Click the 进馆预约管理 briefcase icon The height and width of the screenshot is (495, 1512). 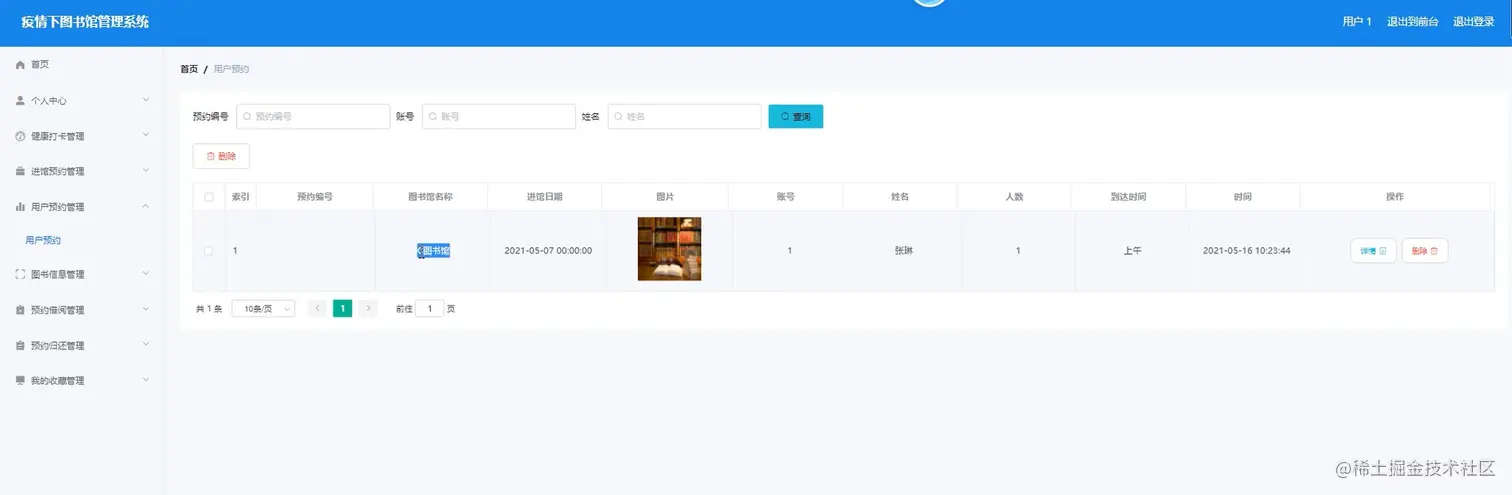(x=20, y=171)
